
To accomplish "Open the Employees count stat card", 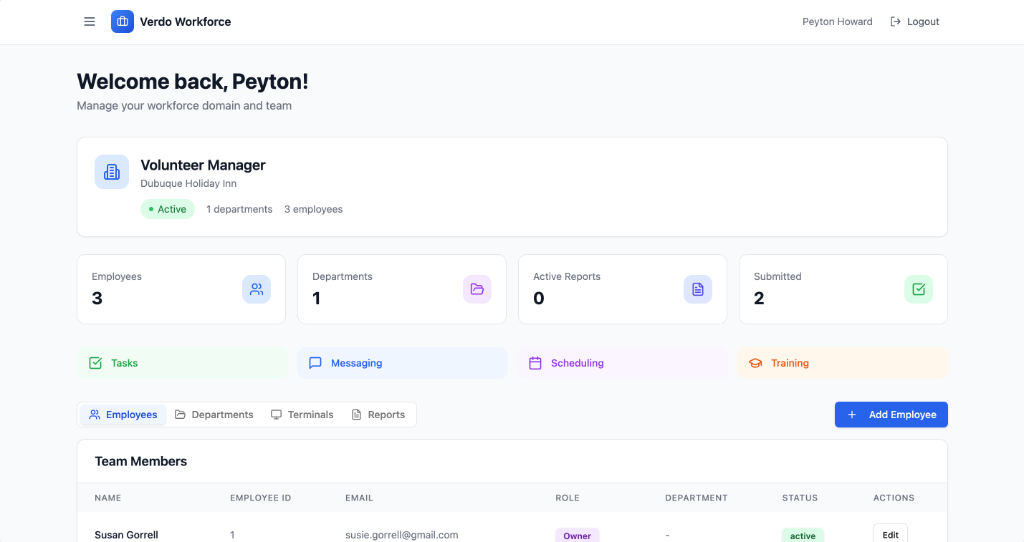I will tap(182, 289).
